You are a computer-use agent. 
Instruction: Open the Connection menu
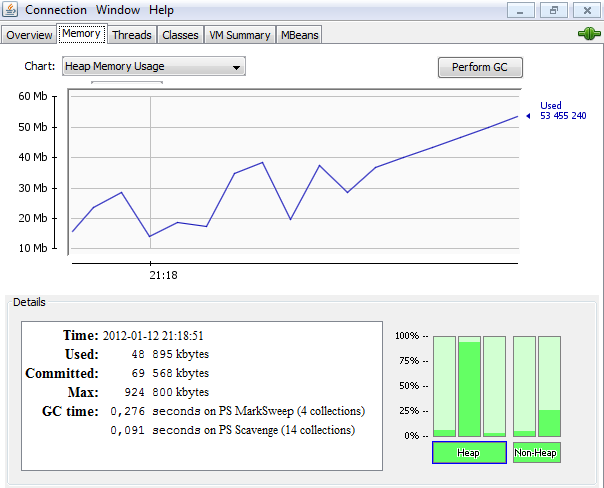point(56,10)
